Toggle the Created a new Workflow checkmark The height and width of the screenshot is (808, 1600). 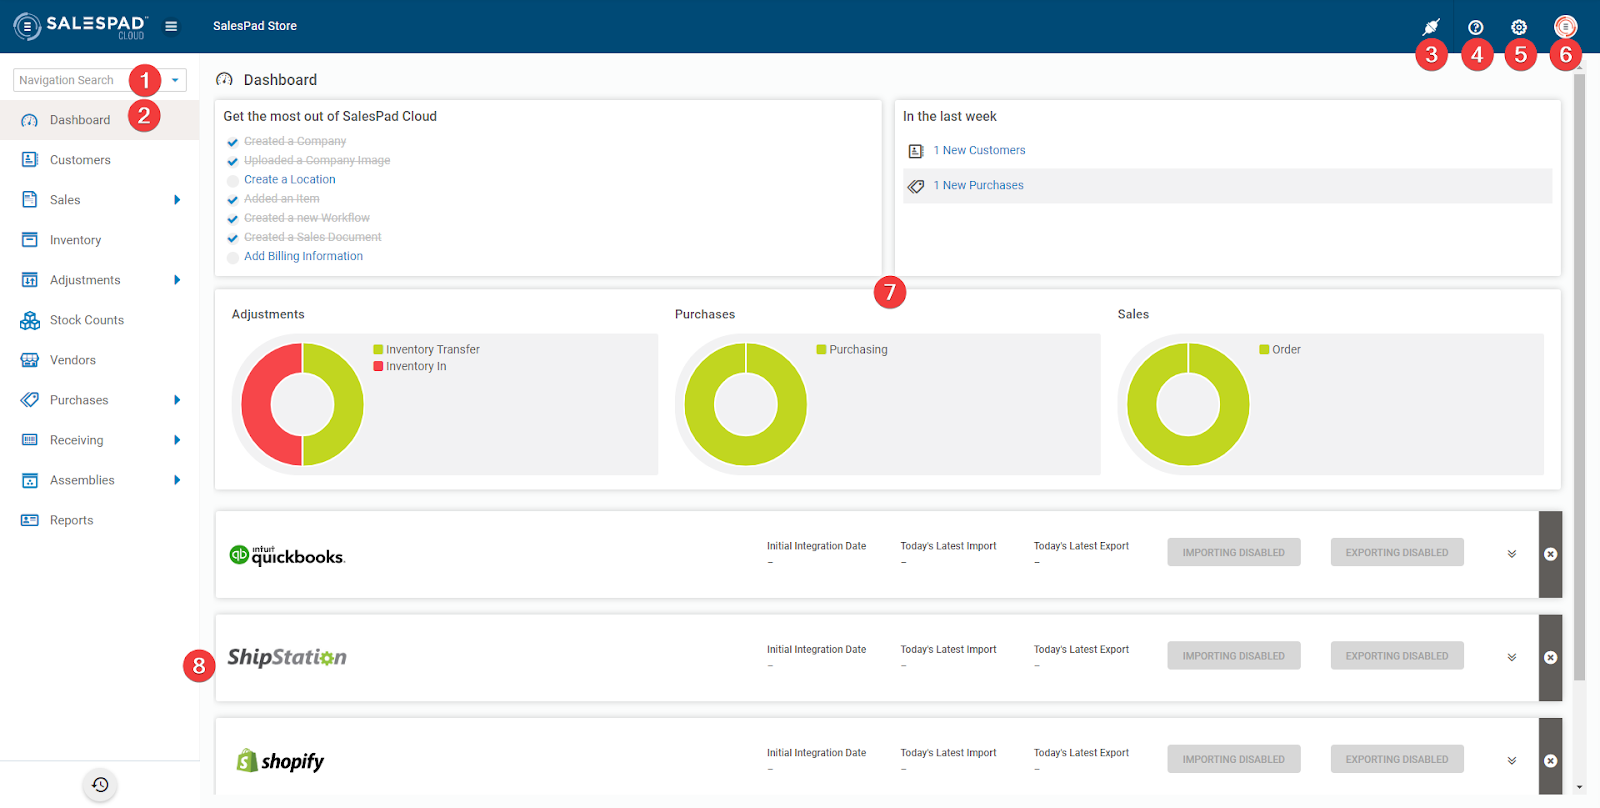click(233, 219)
